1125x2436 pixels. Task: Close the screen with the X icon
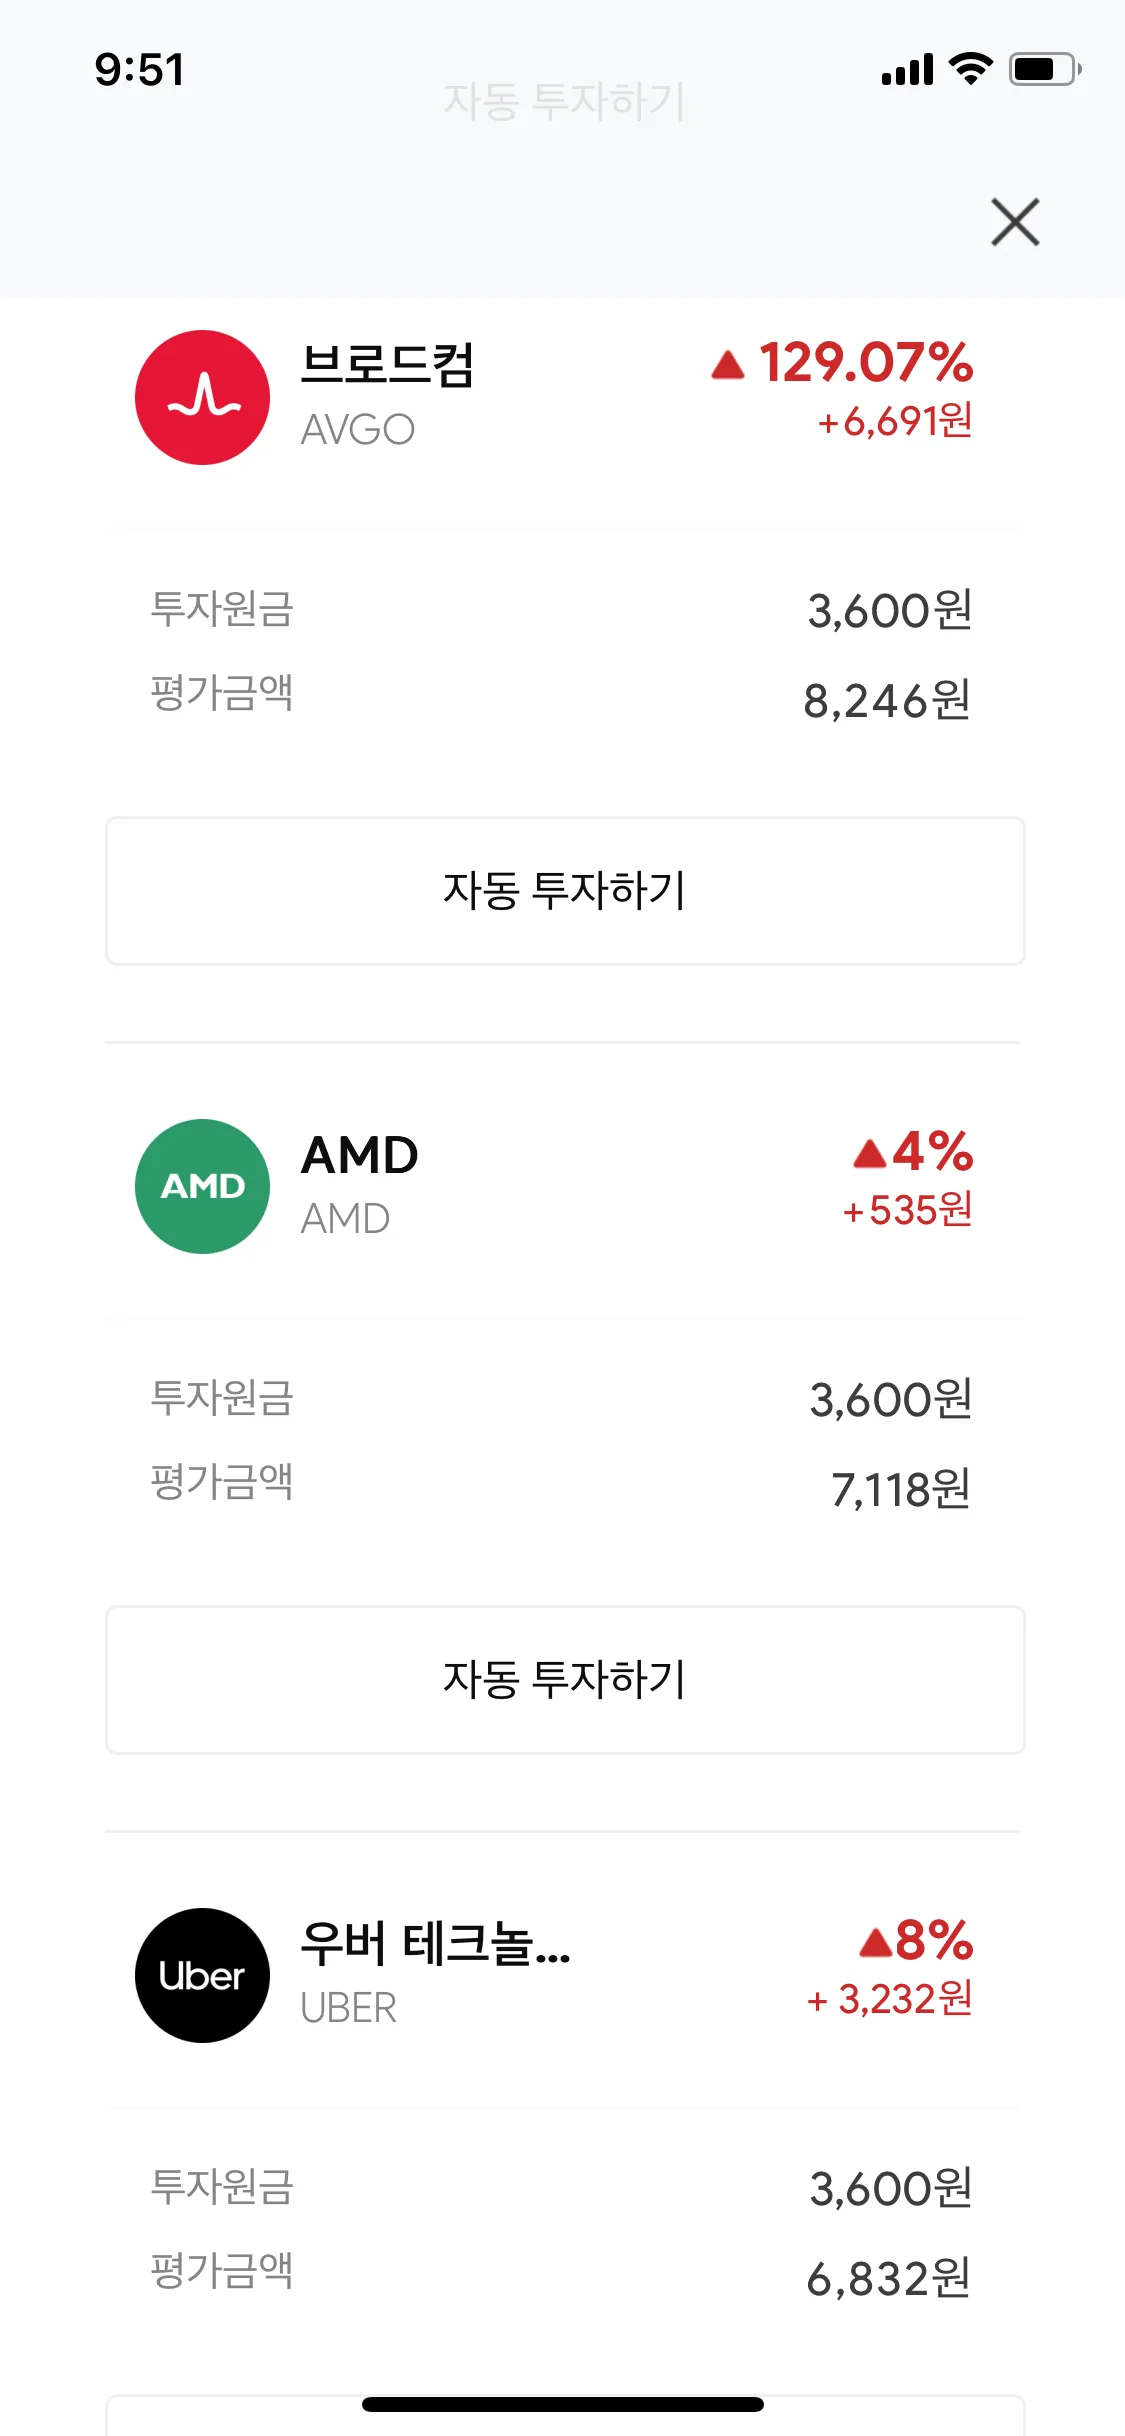tap(1015, 222)
